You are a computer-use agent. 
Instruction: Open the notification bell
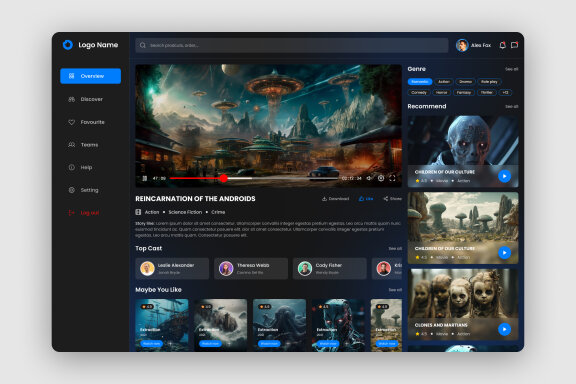point(502,45)
